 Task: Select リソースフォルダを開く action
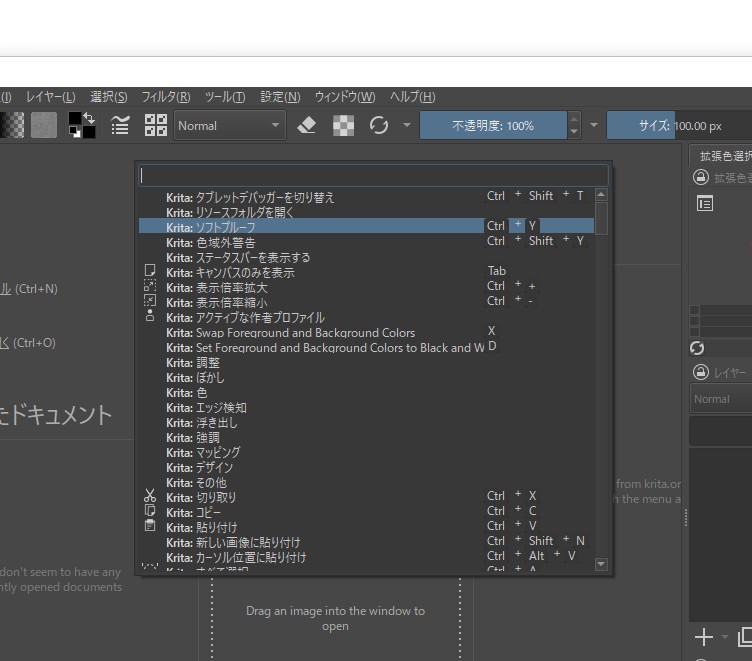coord(366,212)
